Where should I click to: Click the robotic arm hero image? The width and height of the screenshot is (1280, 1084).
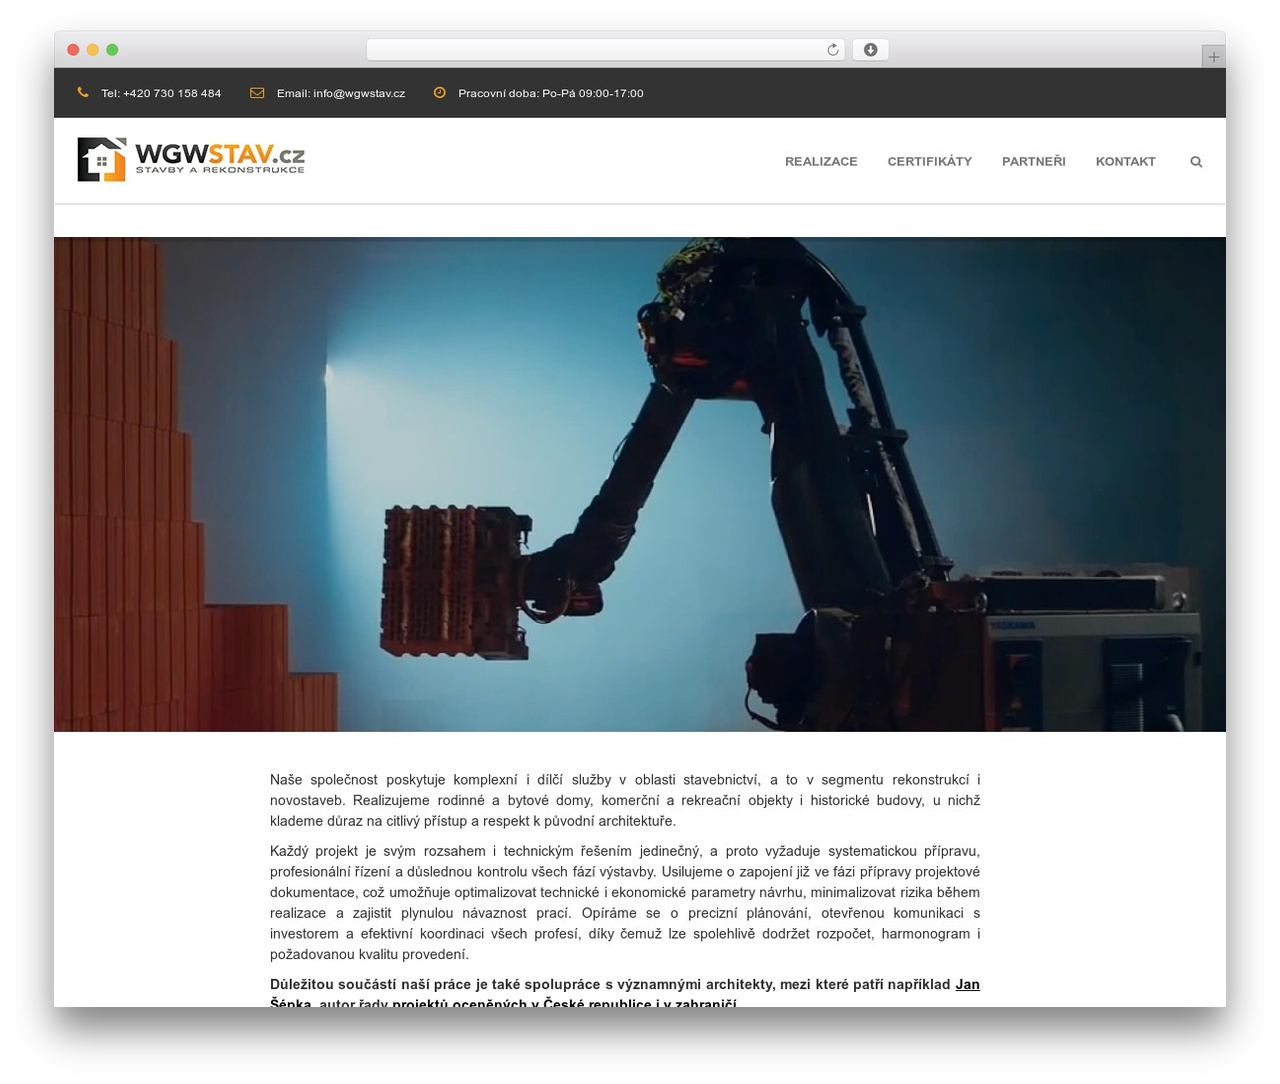tap(640, 484)
